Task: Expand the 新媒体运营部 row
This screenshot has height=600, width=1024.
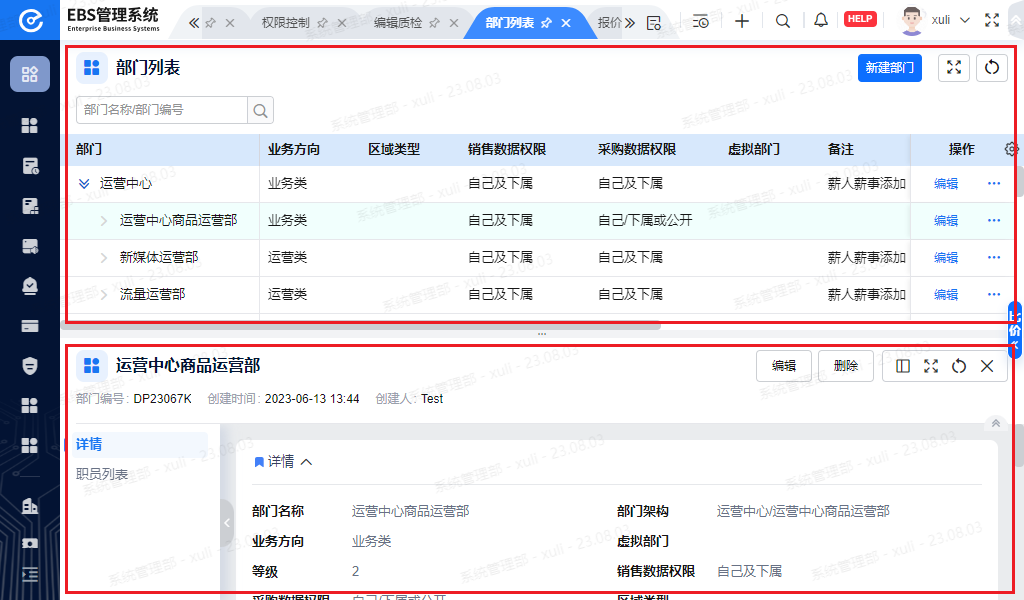Action: (x=104, y=258)
